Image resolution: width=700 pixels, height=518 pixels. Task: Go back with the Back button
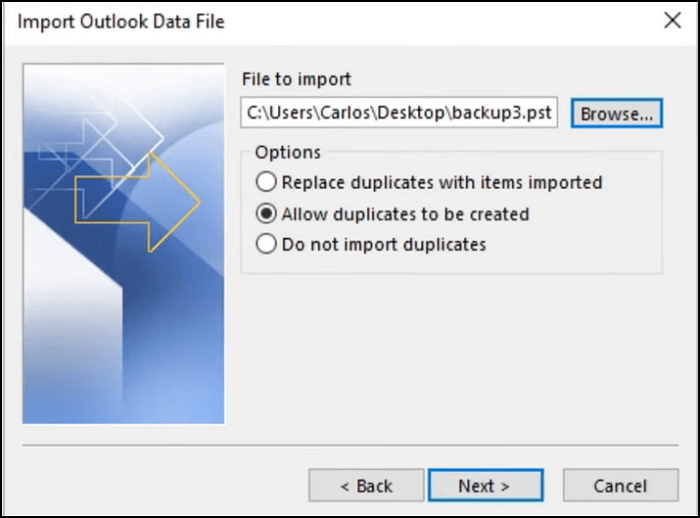(x=366, y=486)
